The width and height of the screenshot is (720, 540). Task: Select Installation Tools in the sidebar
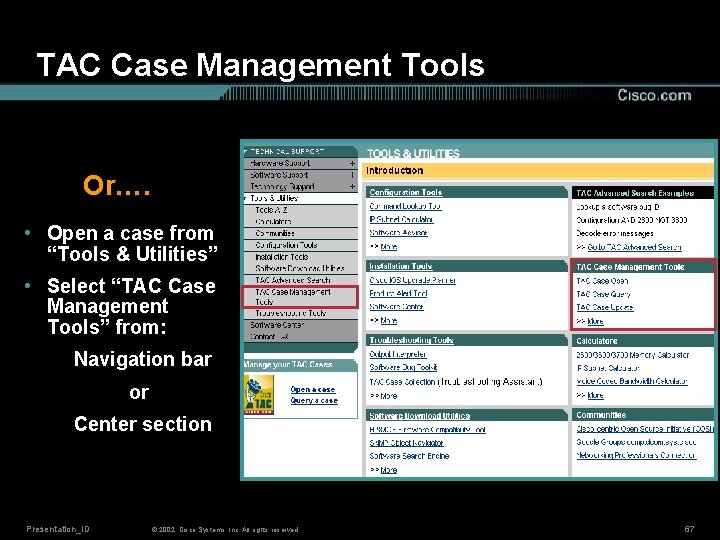point(281,257)
